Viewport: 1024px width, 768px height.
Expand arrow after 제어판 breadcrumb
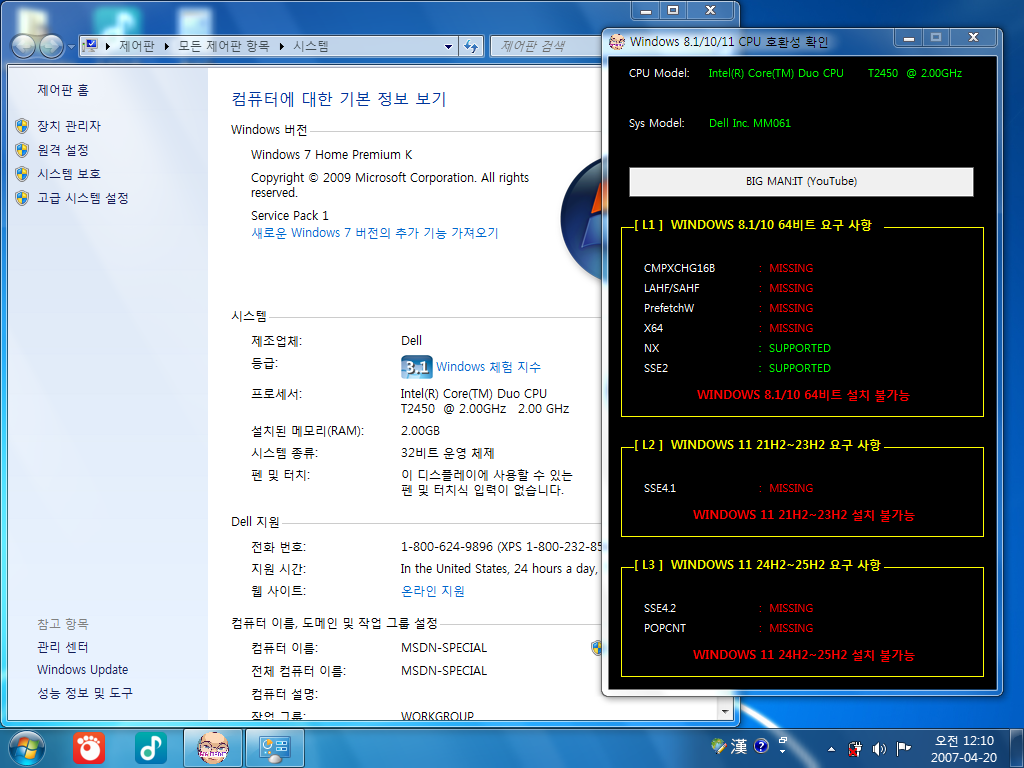(167, 46)
